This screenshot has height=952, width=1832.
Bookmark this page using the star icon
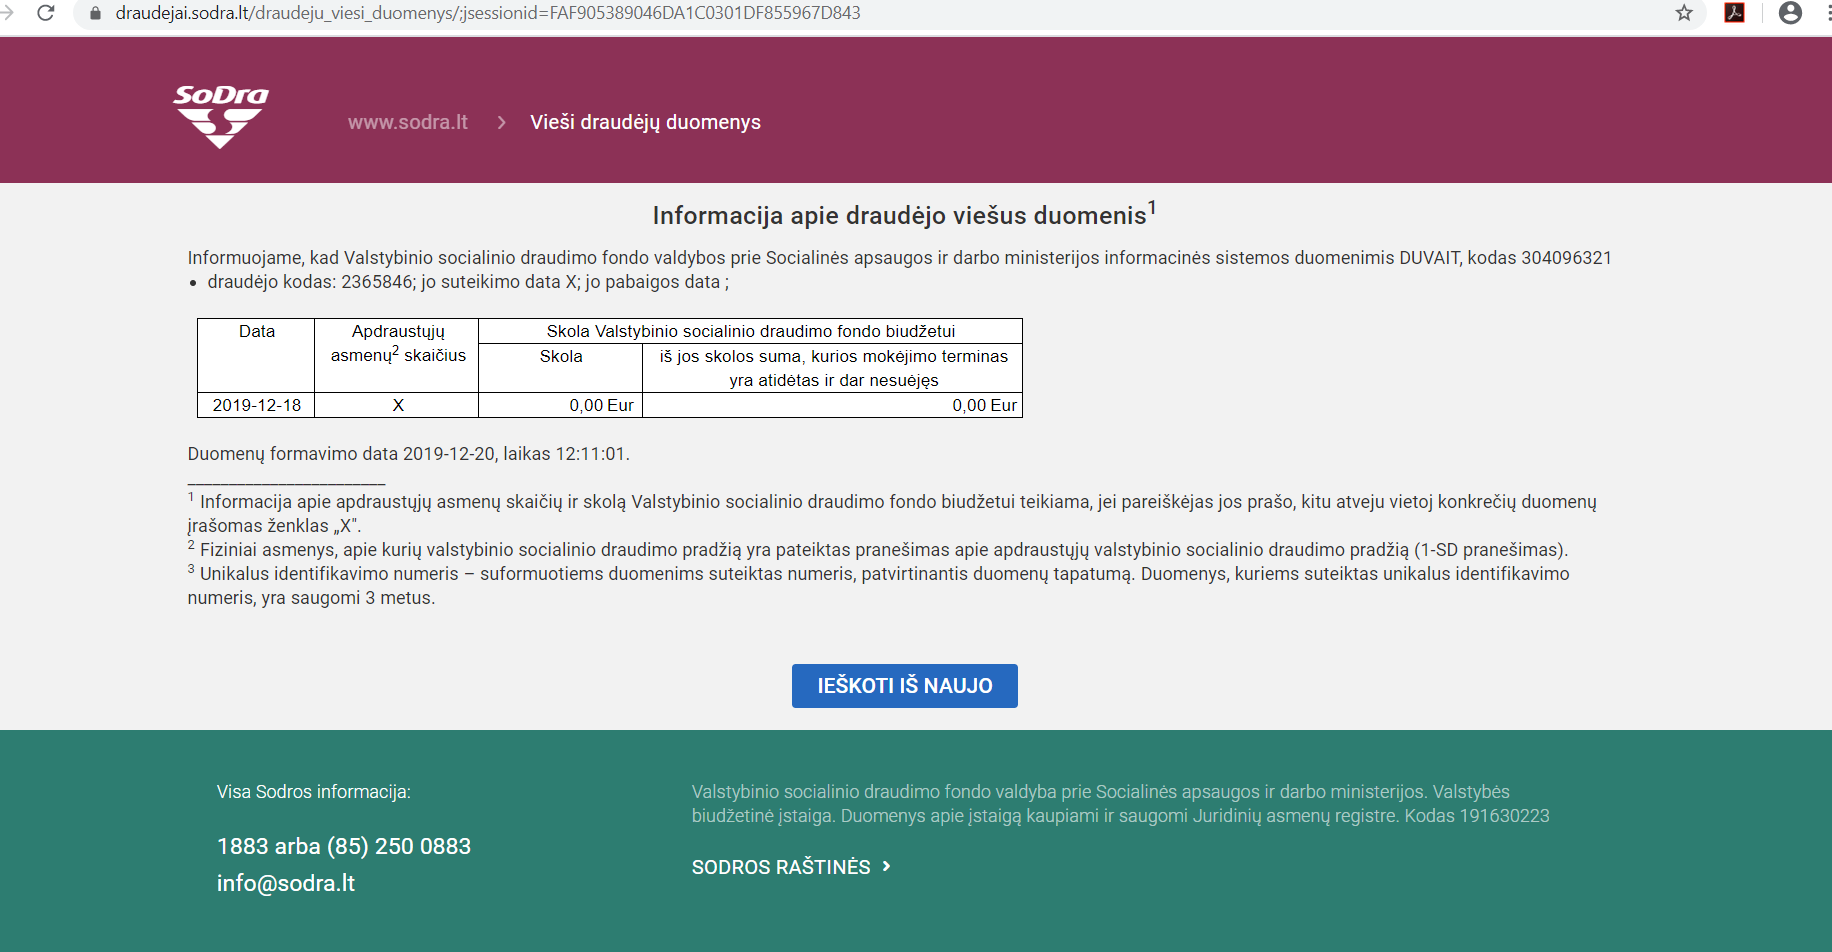tap(1684, 13)
